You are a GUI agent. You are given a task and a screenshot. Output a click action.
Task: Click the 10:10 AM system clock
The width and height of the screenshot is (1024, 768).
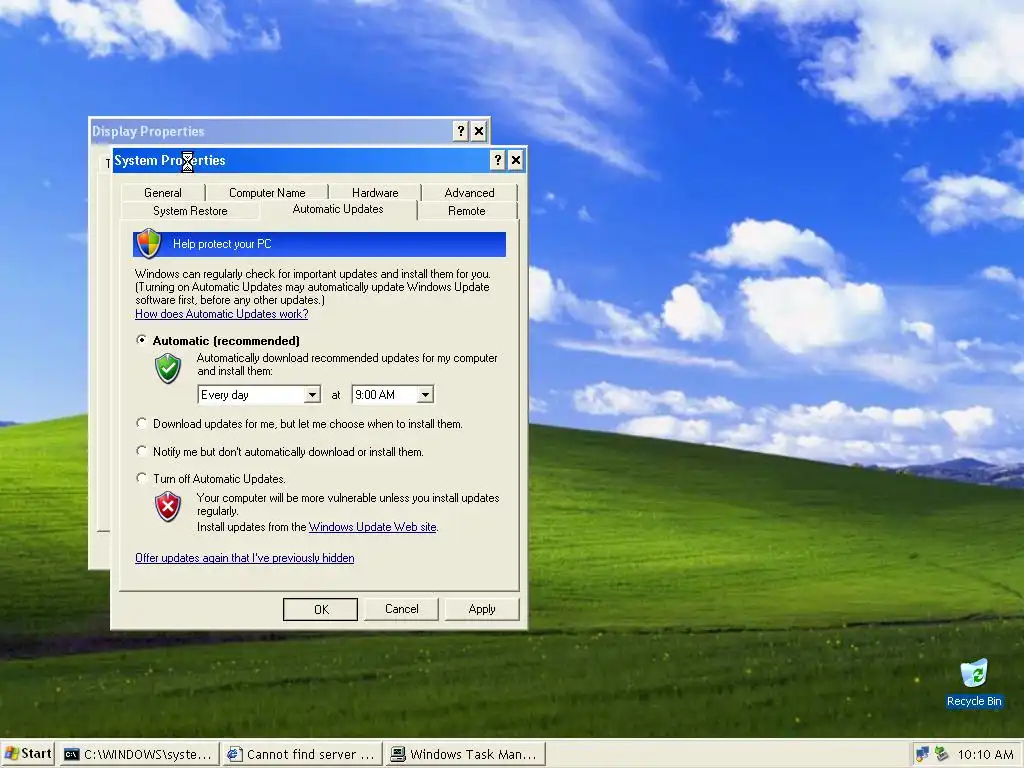pos(985,754)
